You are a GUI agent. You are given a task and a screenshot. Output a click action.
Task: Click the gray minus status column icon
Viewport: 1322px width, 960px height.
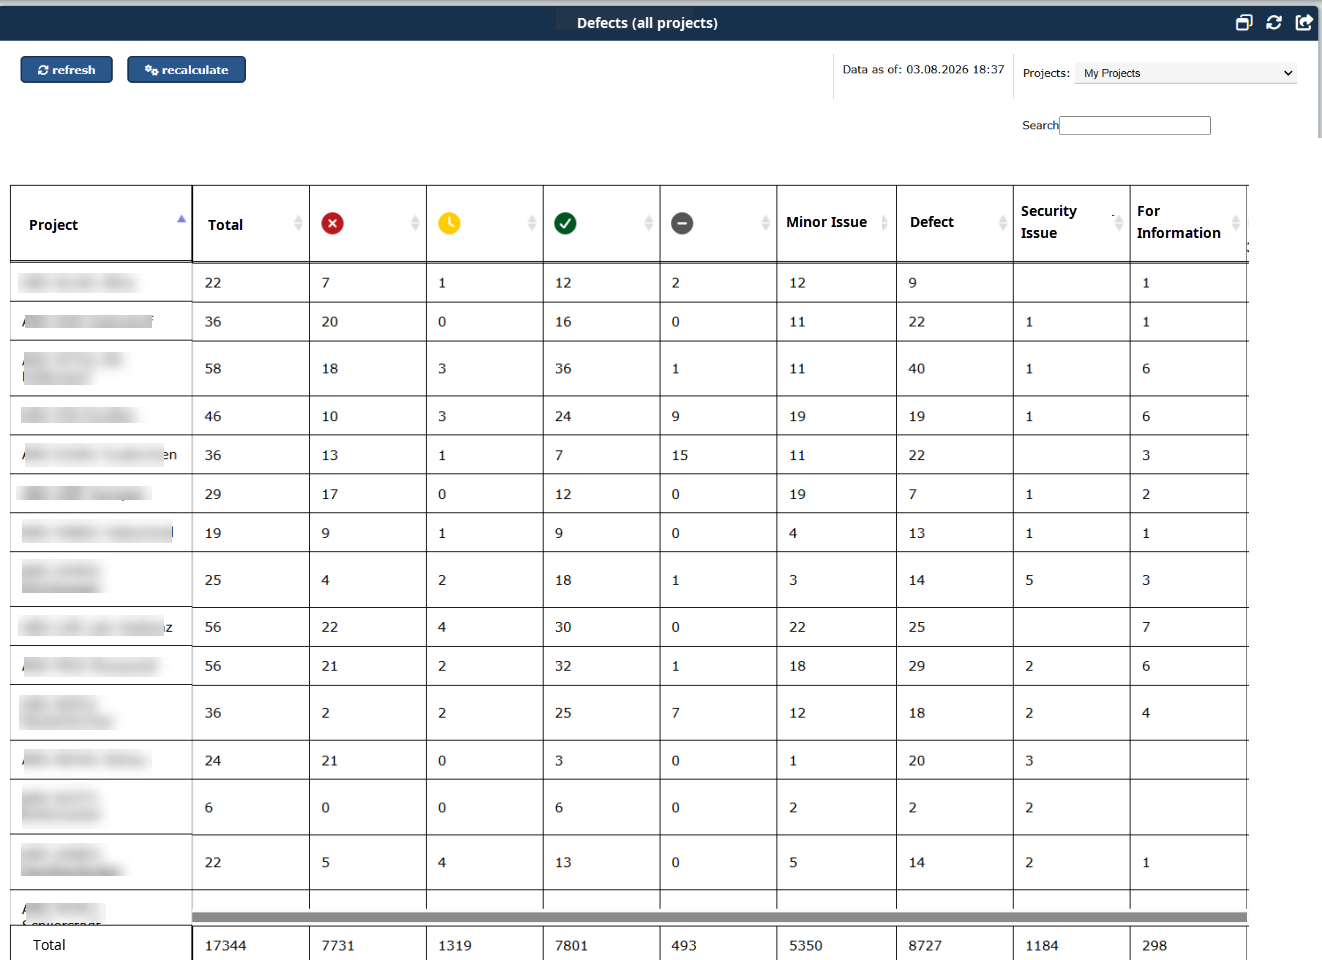click(x=682, y=223)
